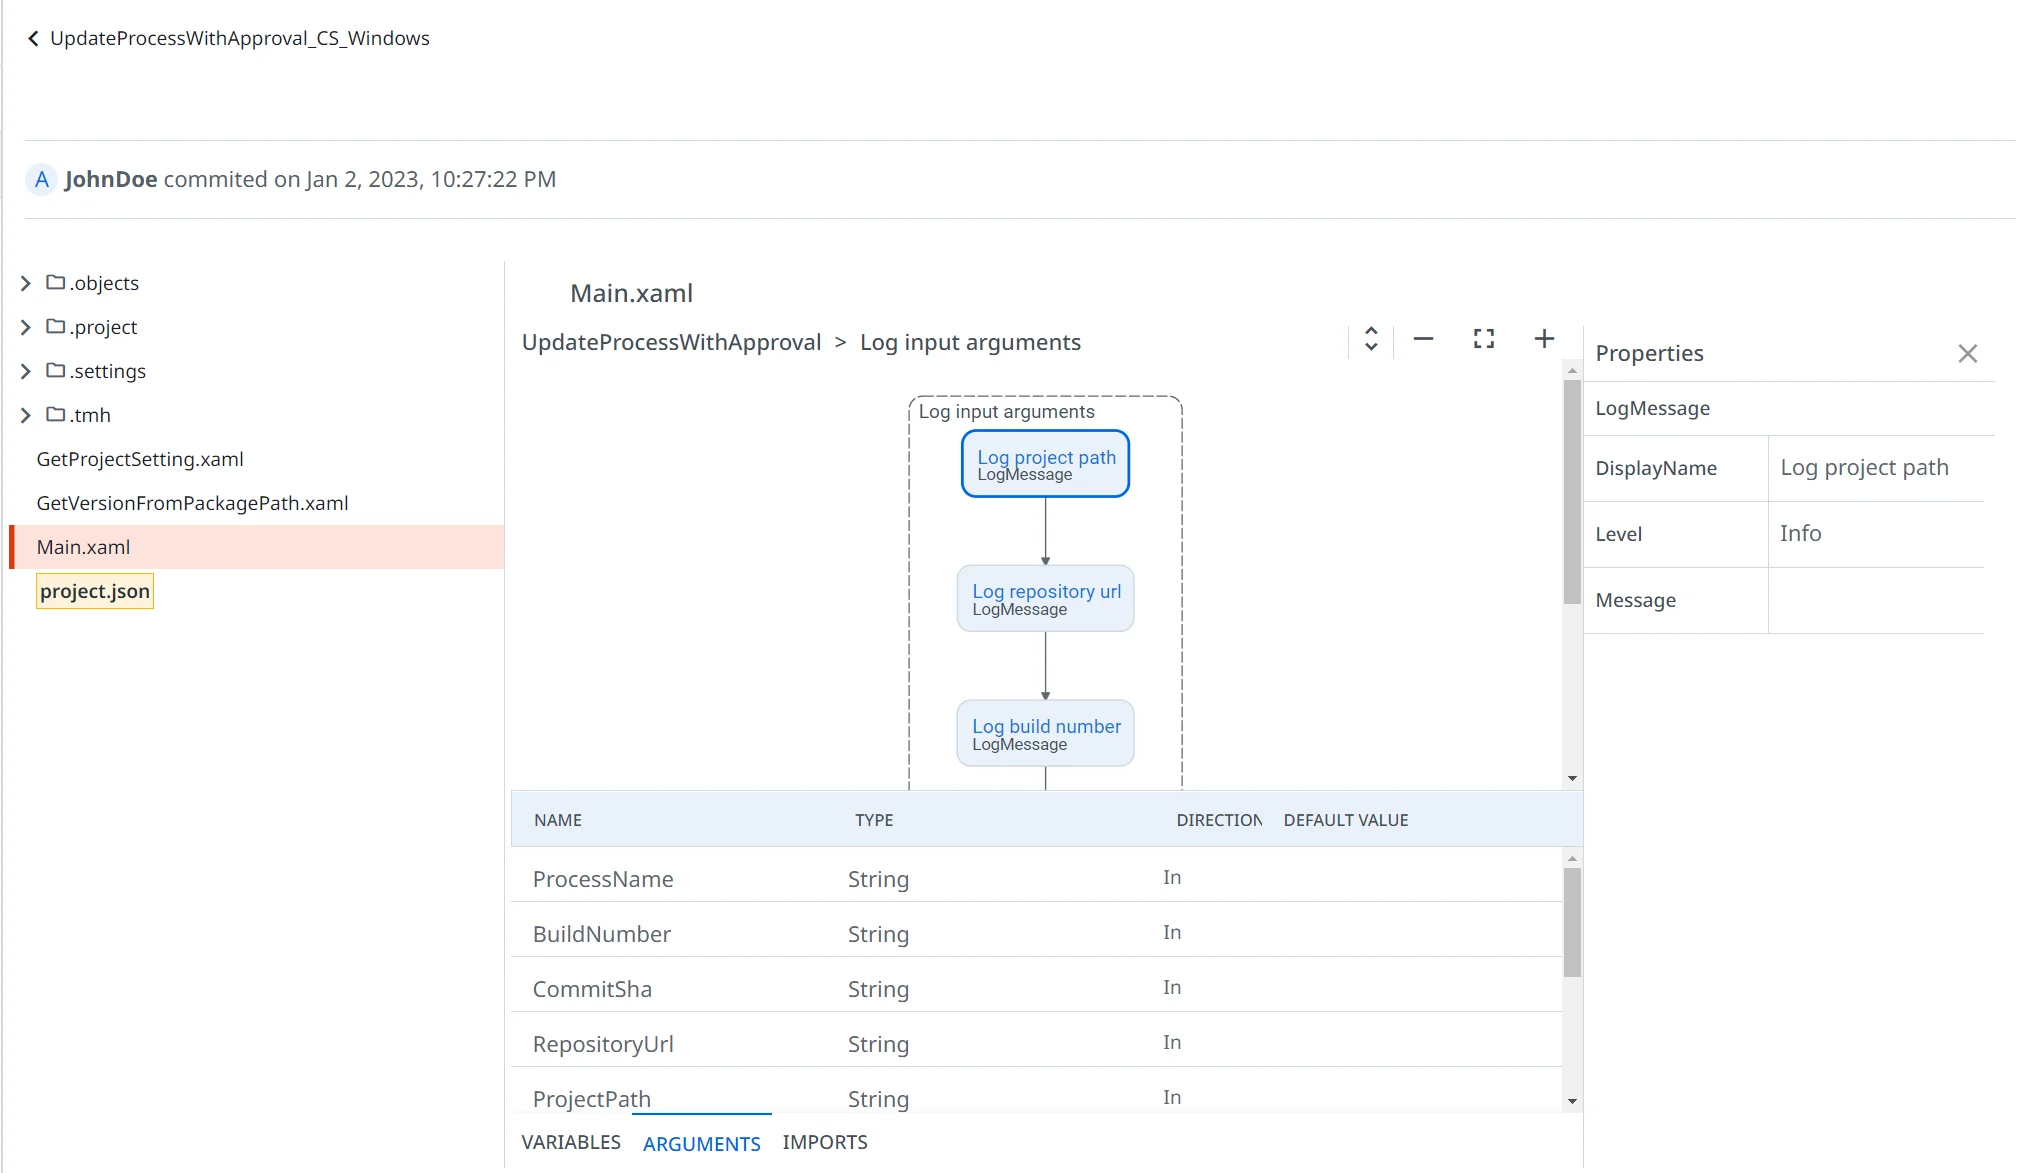Switch to the VARIABLES tab
Screen dimensions: 2038x1173
pos(571,1141)
